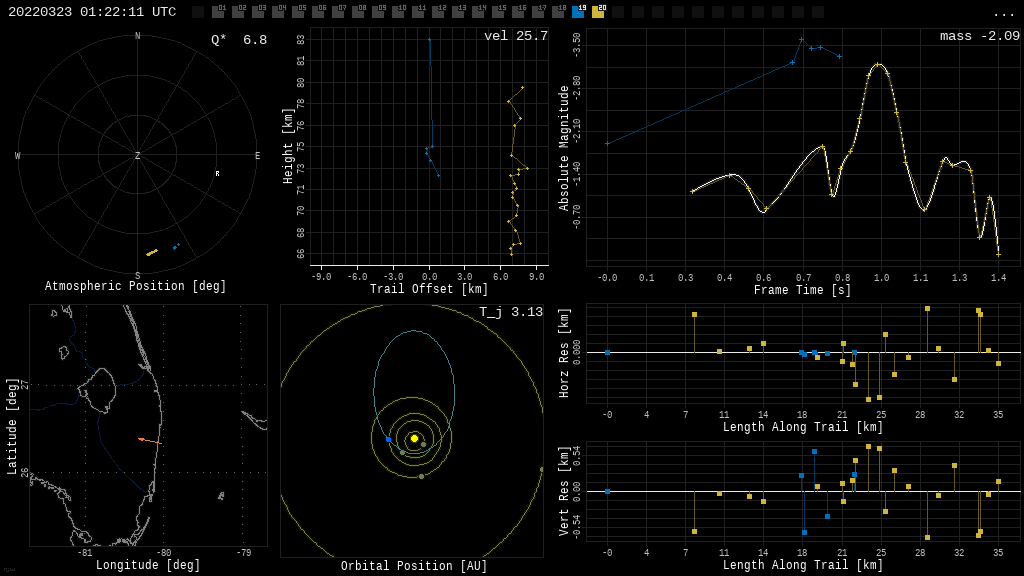Click the Trail Offset [km] axis label

429,289
